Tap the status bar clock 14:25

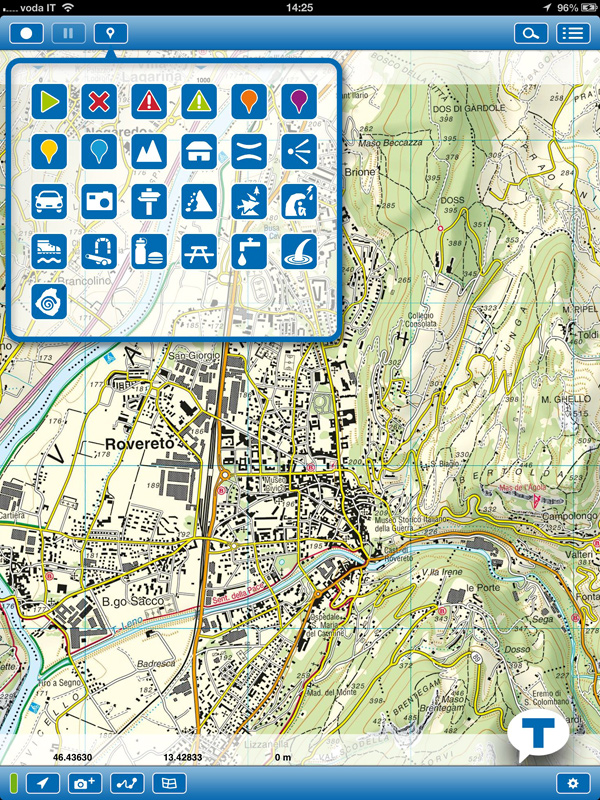[x=299, y=7]
